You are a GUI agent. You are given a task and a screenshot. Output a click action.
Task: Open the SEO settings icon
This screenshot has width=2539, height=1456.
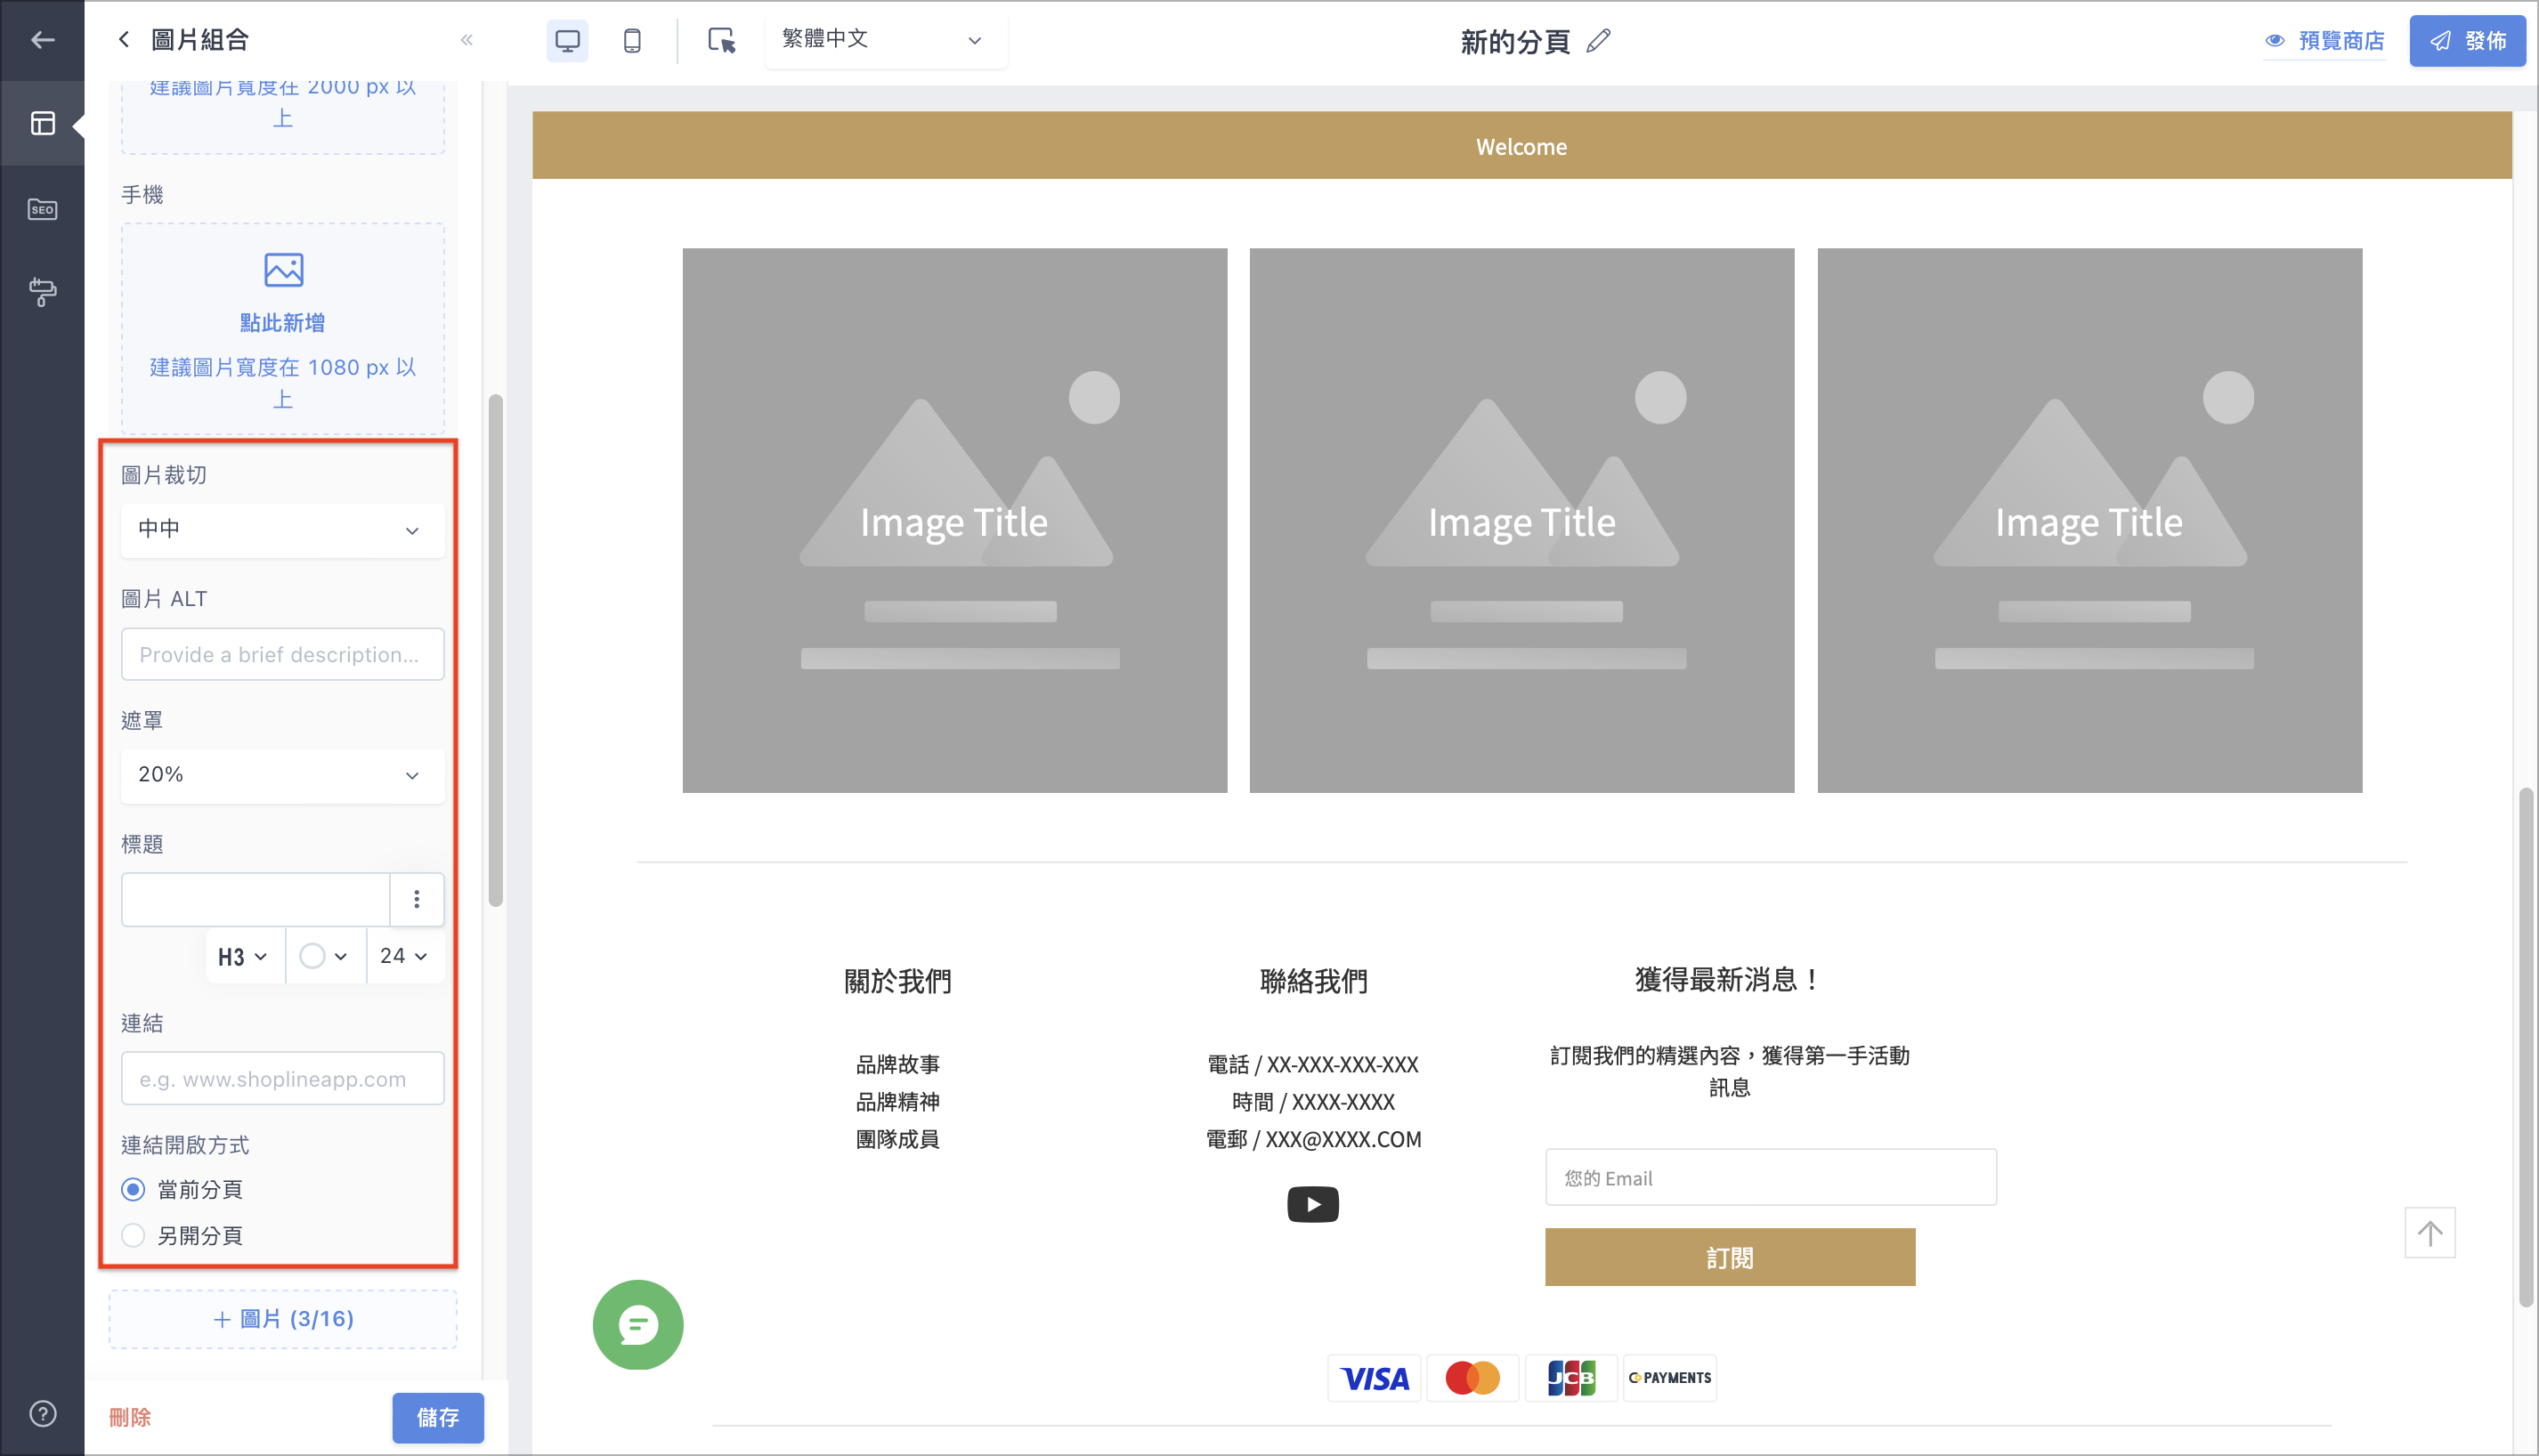coord(42,209)
